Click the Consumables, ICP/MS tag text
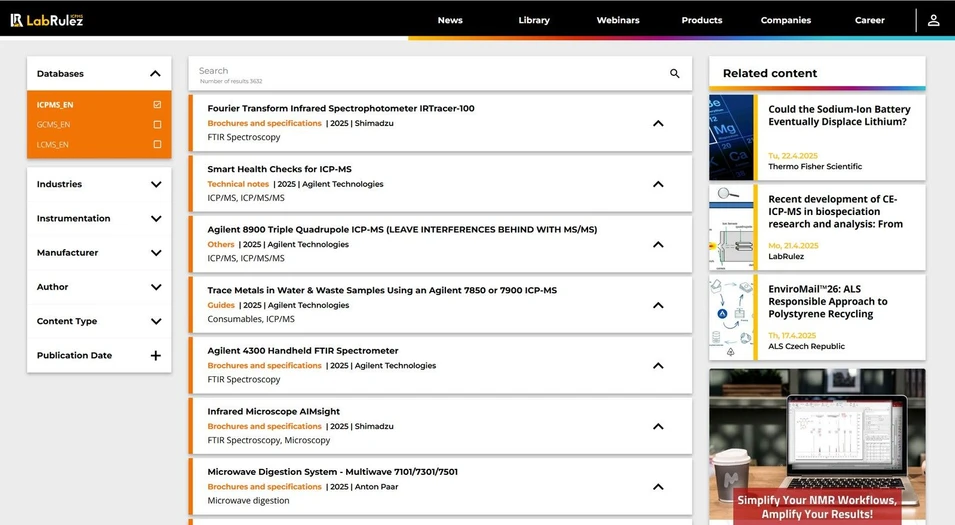The image size is (955, 525). tap(251, 319)
